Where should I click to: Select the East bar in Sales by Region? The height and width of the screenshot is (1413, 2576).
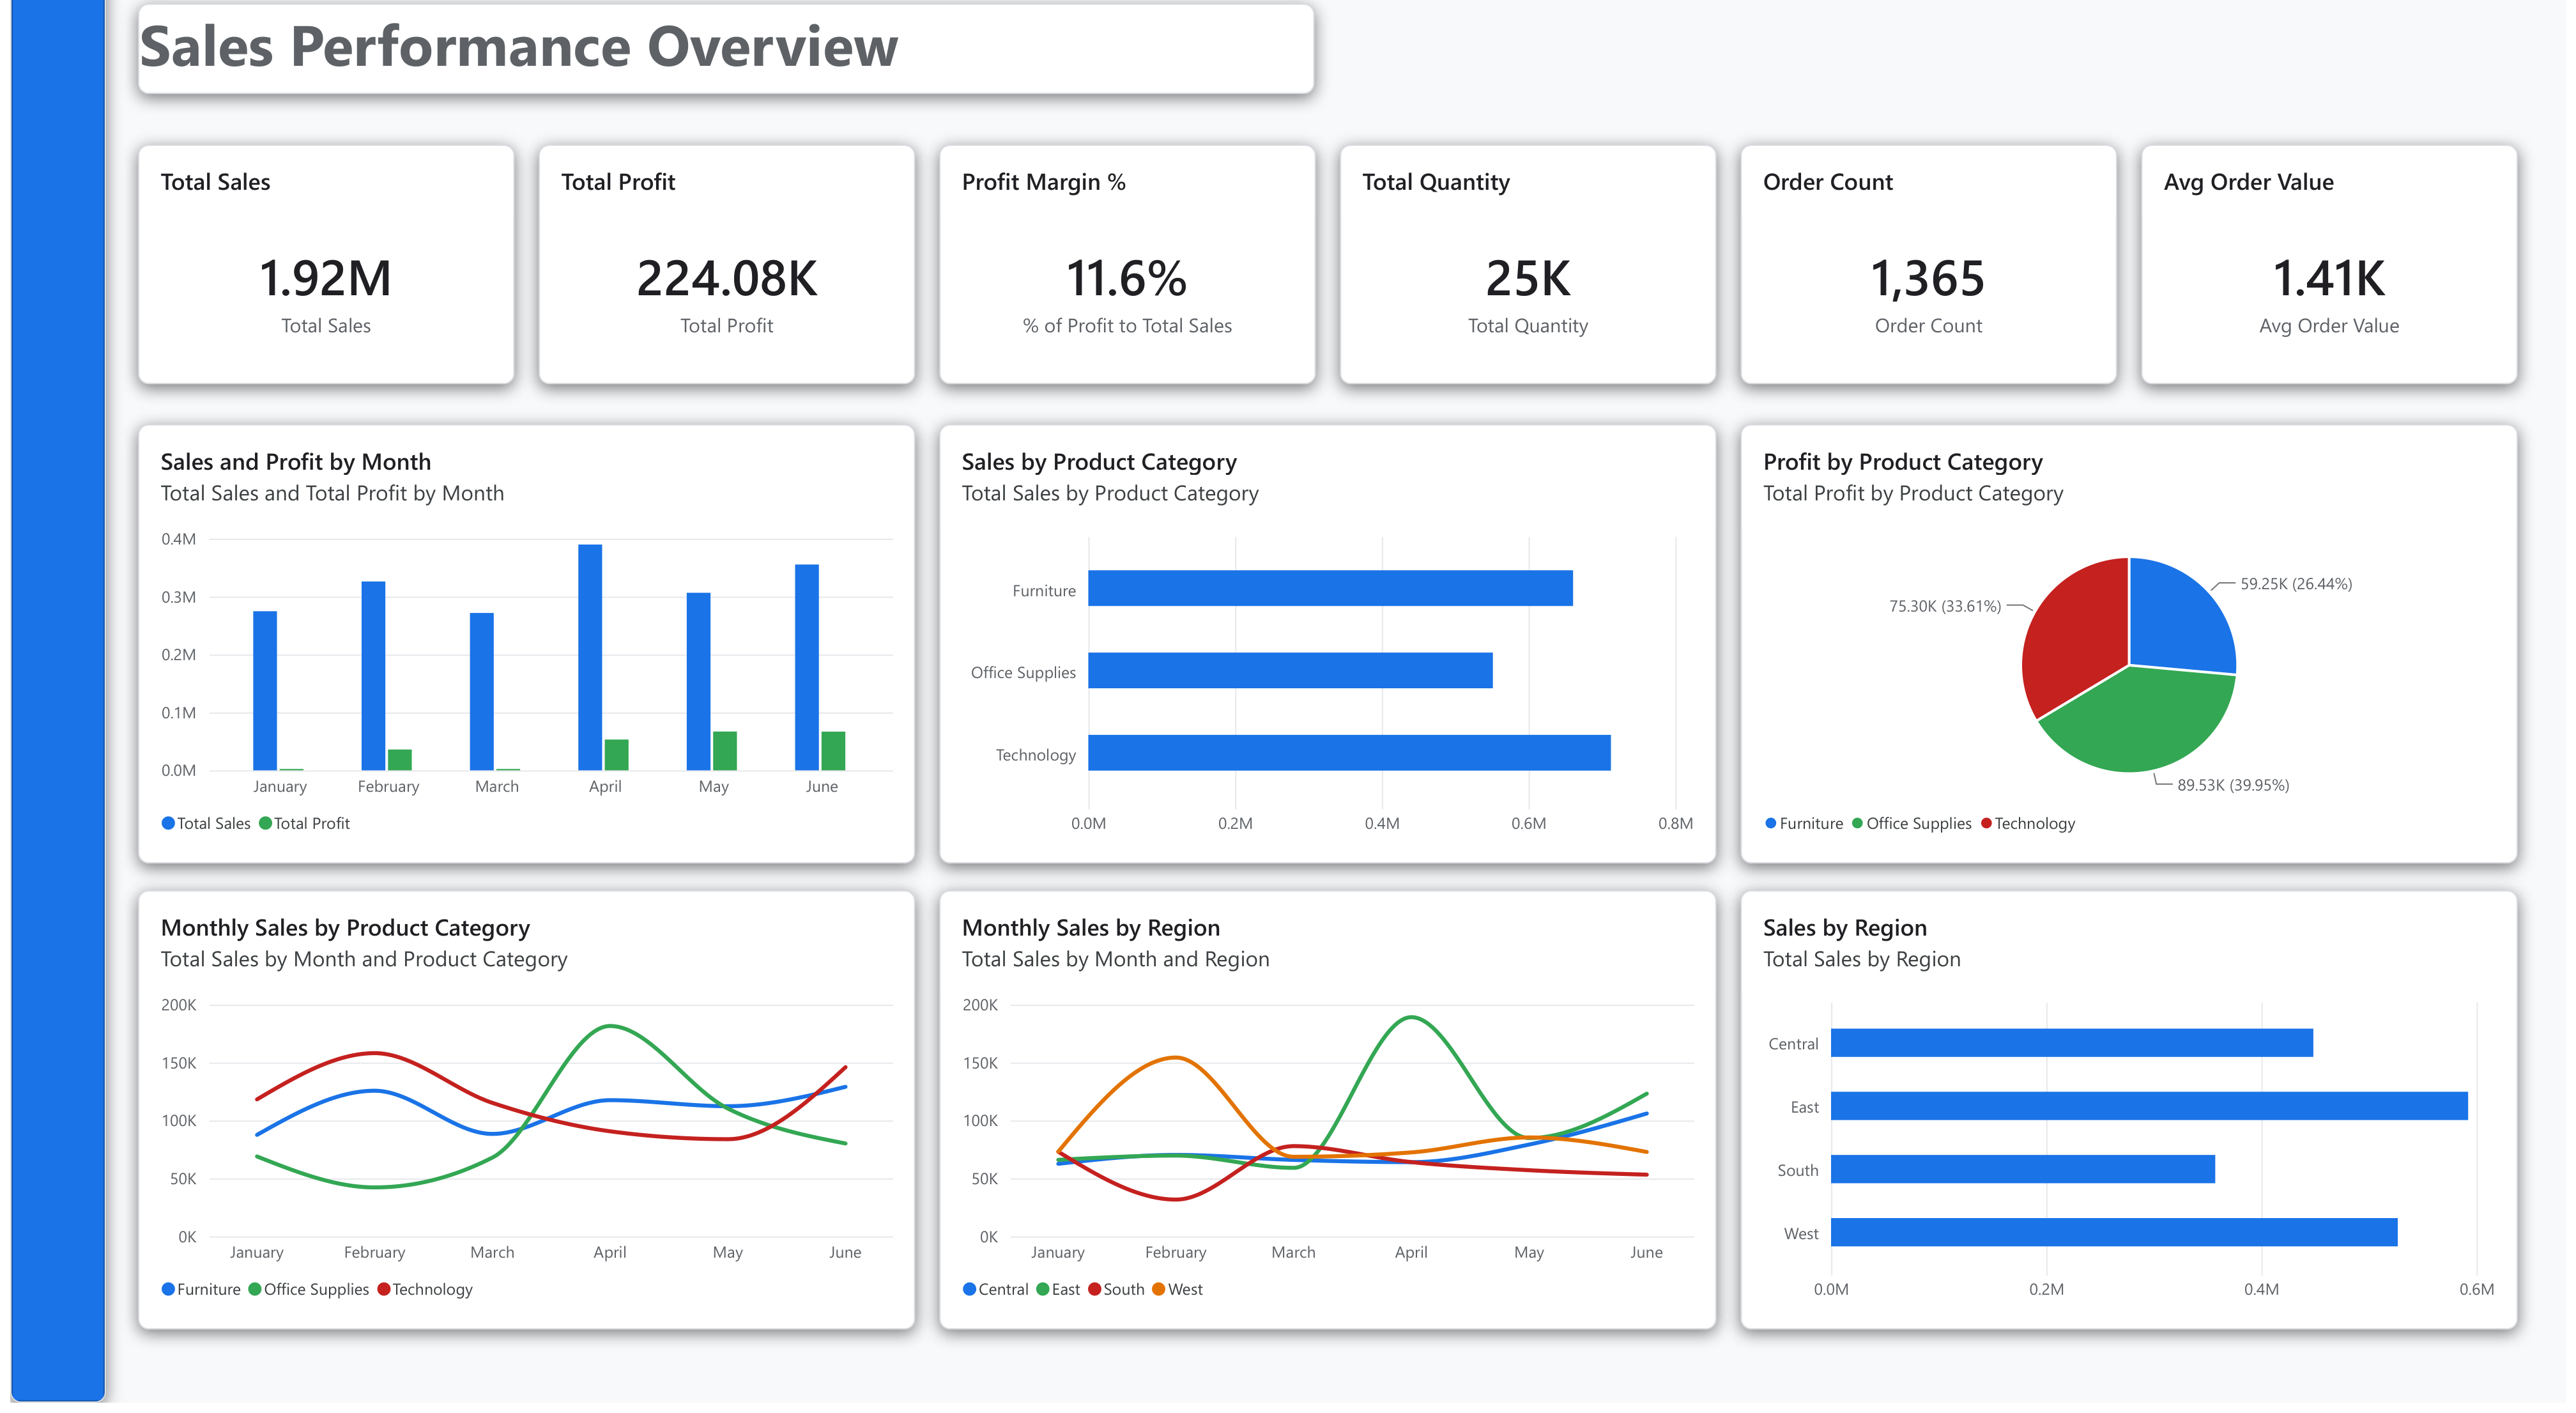coord(2149,1106)
